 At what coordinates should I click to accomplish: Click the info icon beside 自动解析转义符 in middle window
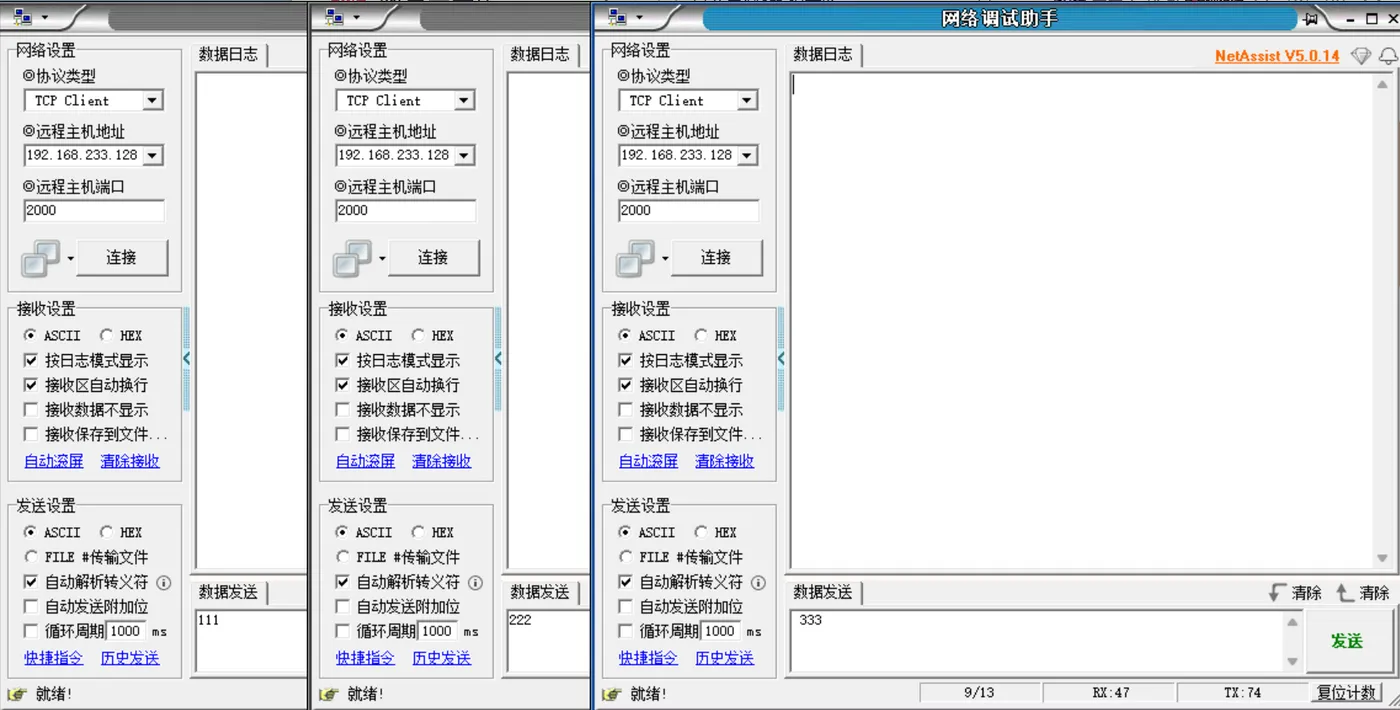476,582
